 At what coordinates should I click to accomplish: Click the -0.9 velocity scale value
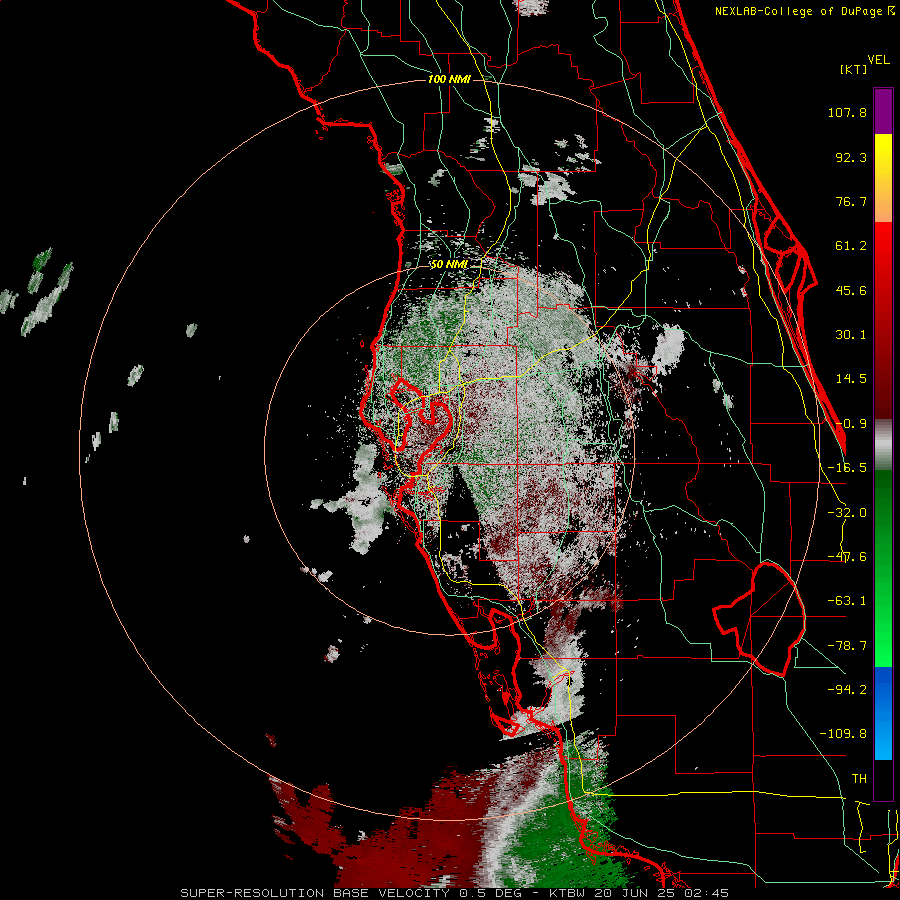(851, 424)
